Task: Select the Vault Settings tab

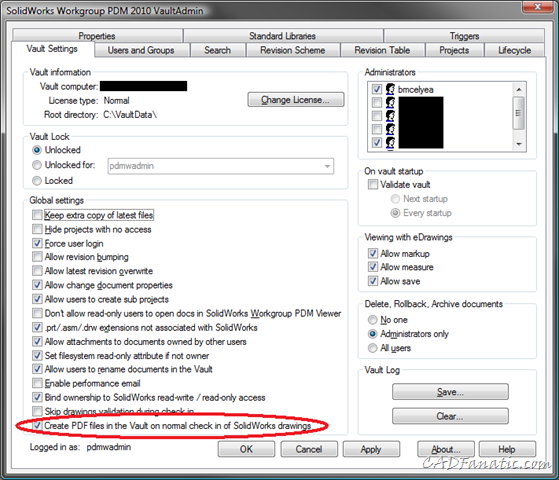Action: click(x=52, y=49)
